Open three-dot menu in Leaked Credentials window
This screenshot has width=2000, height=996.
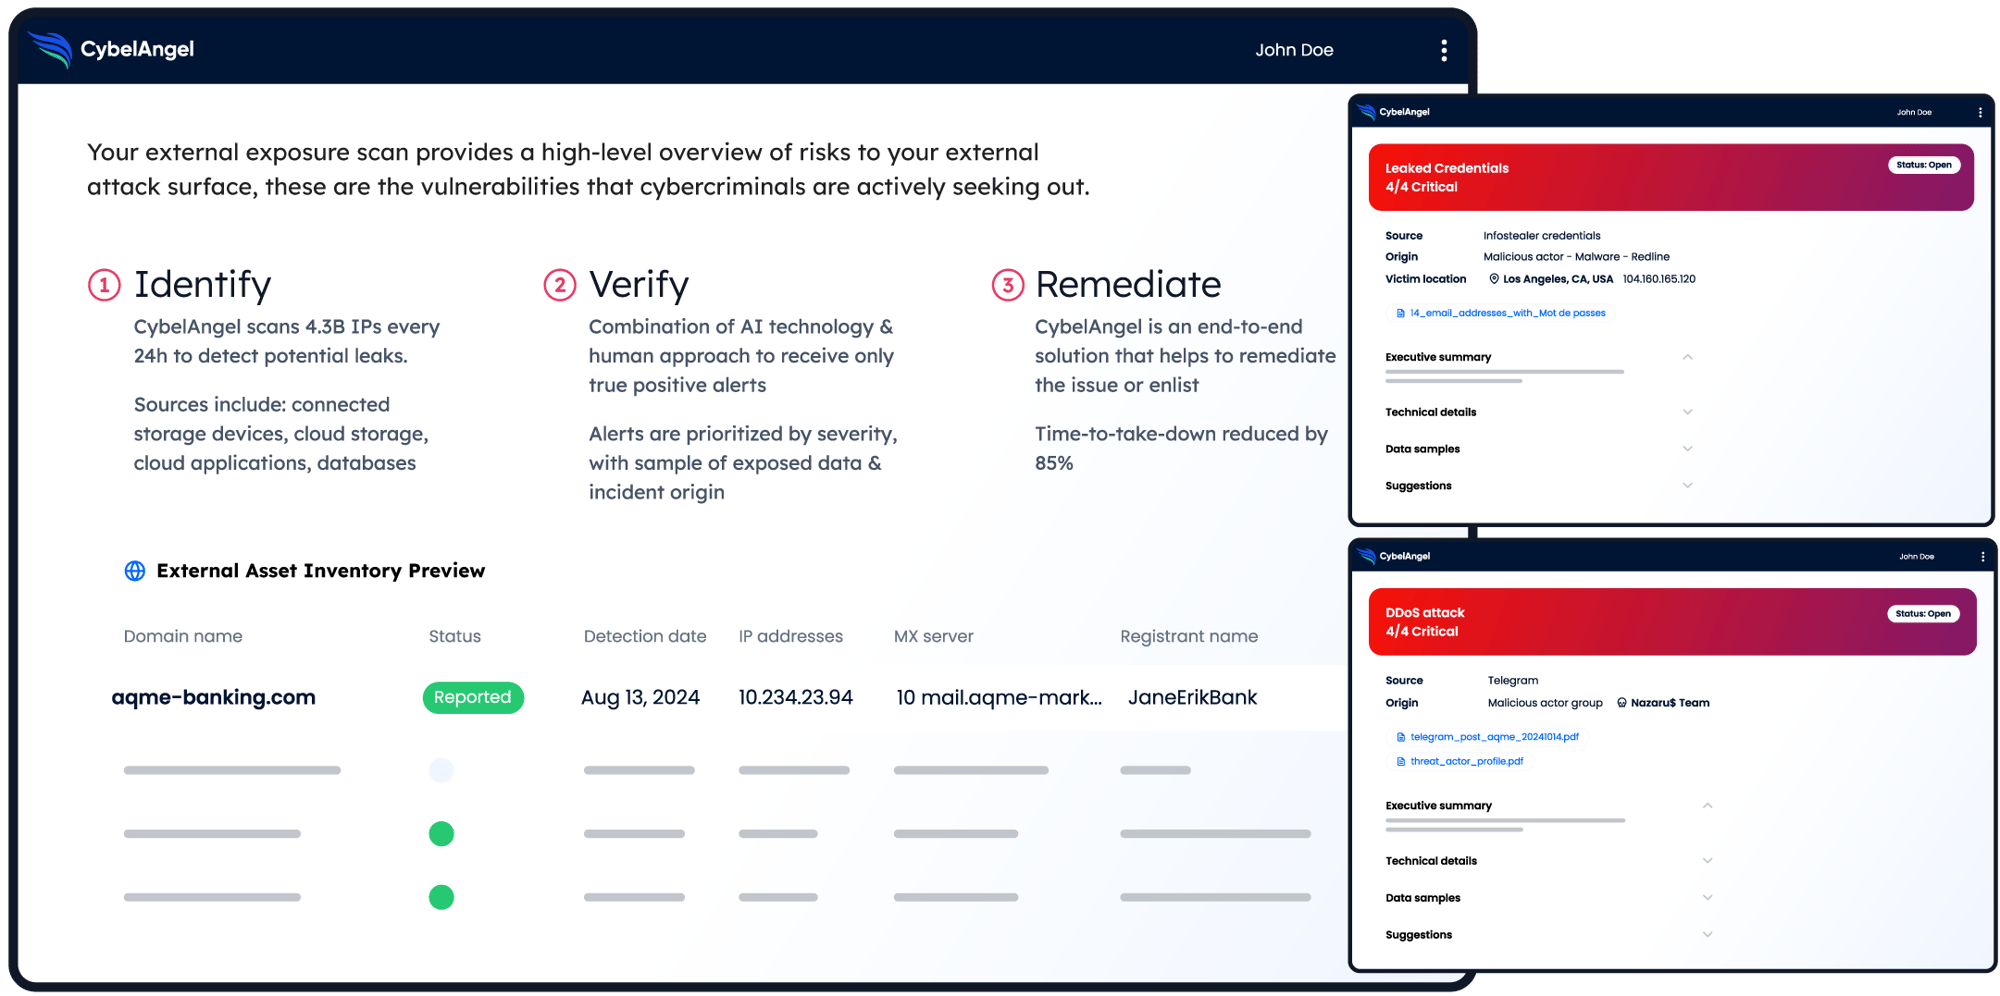1980,113
